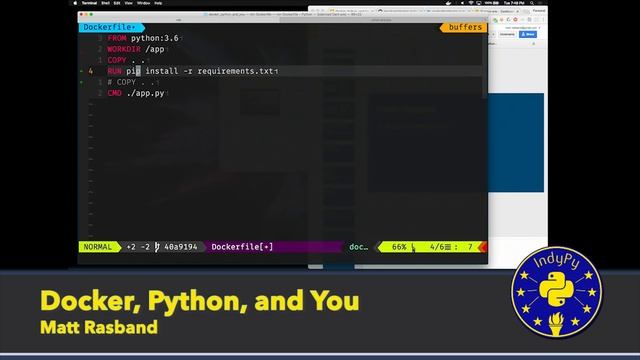Click the 4/6 line counter in status bar
Image resolution: width=640 pixels, height=360 pixels.
coord(437,247)
